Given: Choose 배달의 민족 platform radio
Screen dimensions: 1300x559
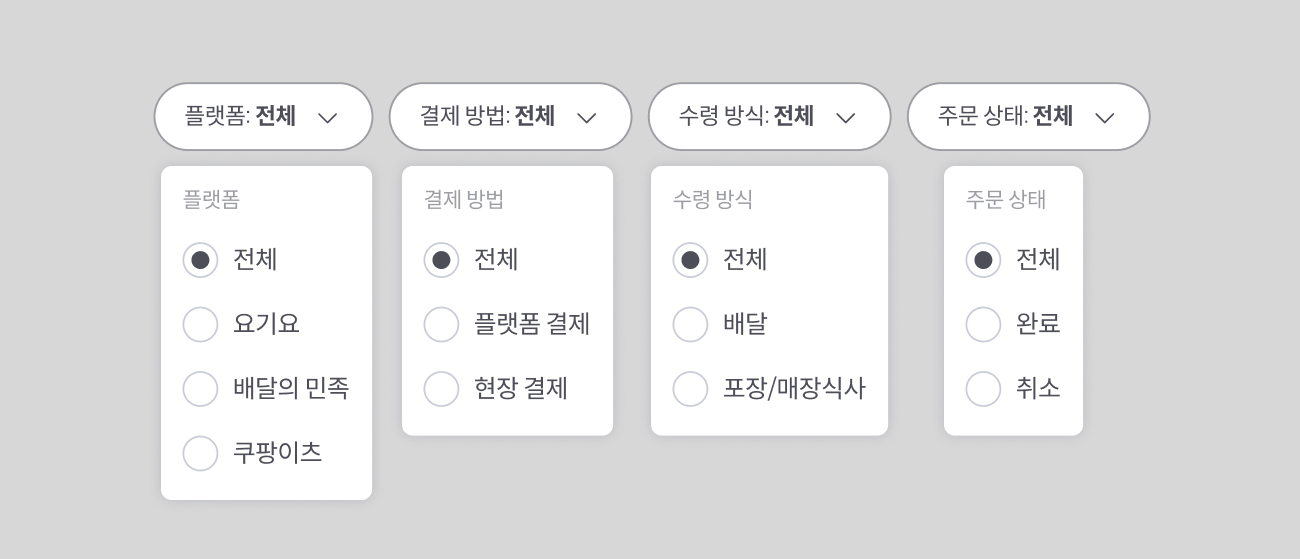Looking at the screenshot, I should pos(200,389).
